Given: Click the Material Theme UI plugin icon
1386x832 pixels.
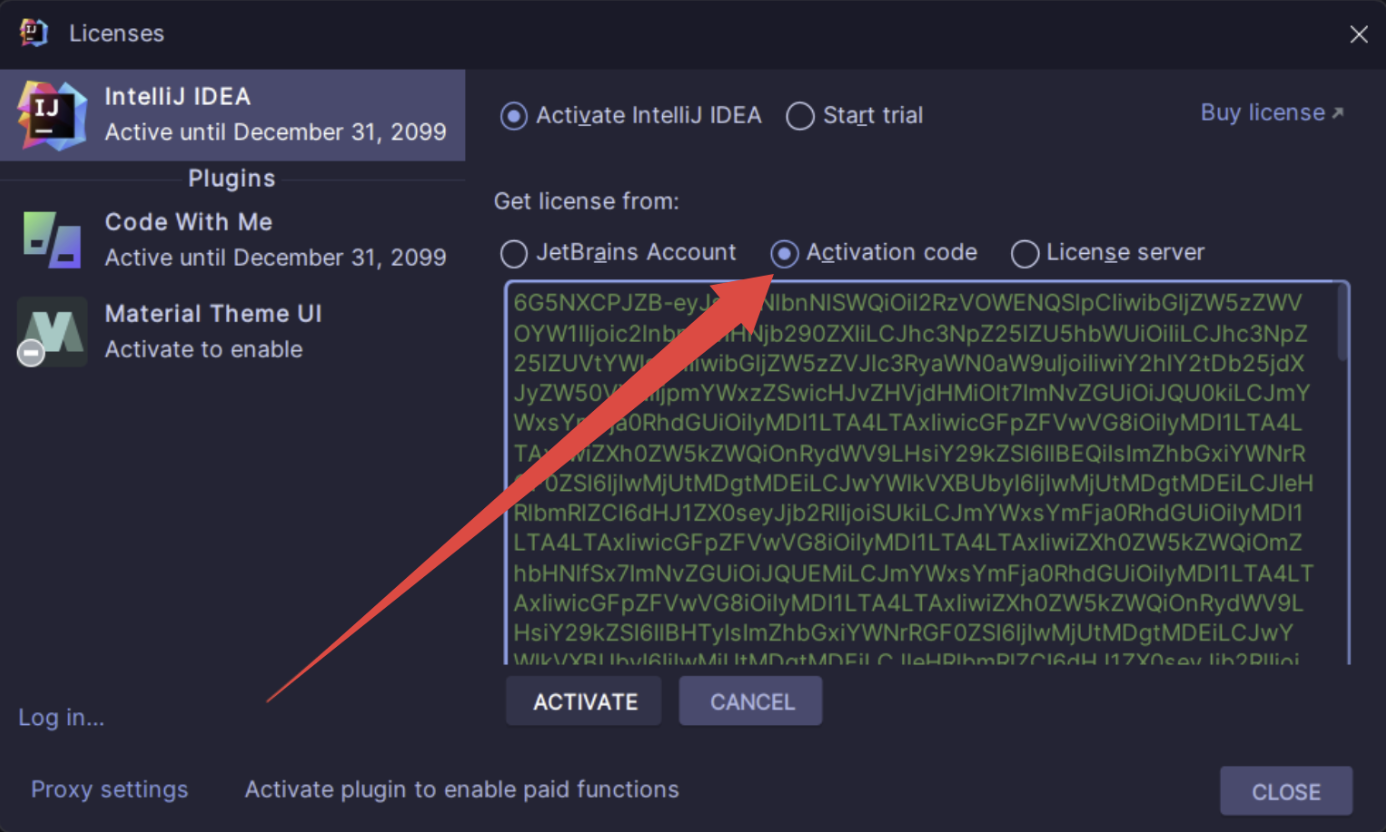Looking at the screenshot, I should pyautogui.click(x=51, y=330).
